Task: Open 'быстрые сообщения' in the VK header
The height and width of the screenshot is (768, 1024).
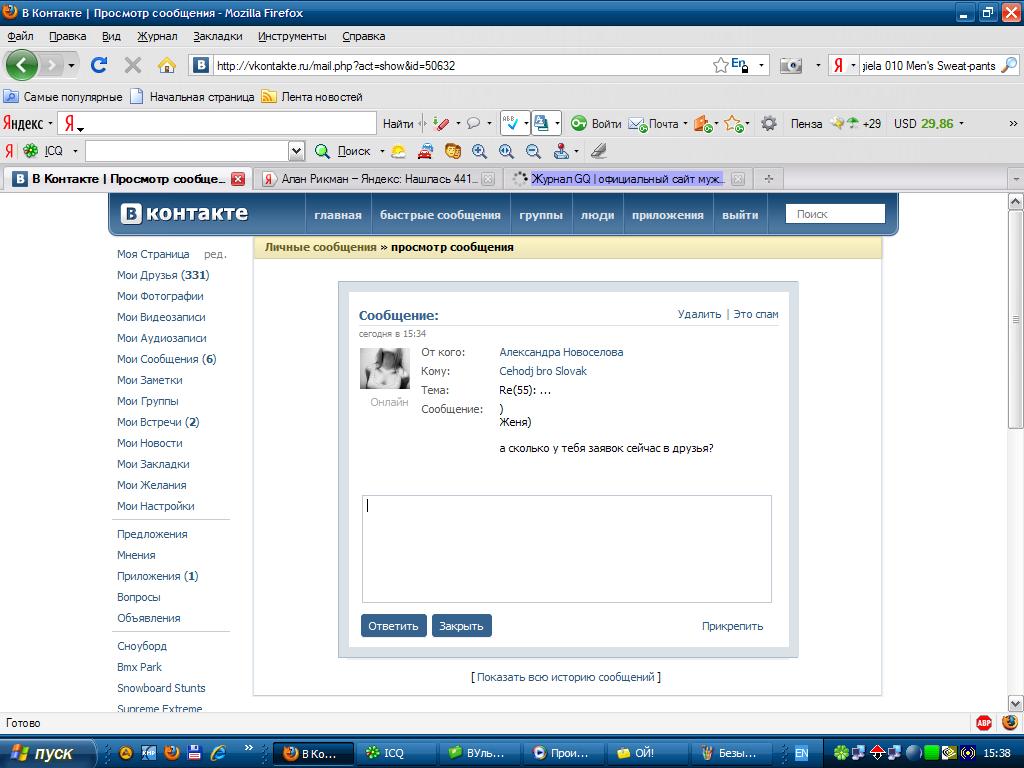Action: [440, 215]
